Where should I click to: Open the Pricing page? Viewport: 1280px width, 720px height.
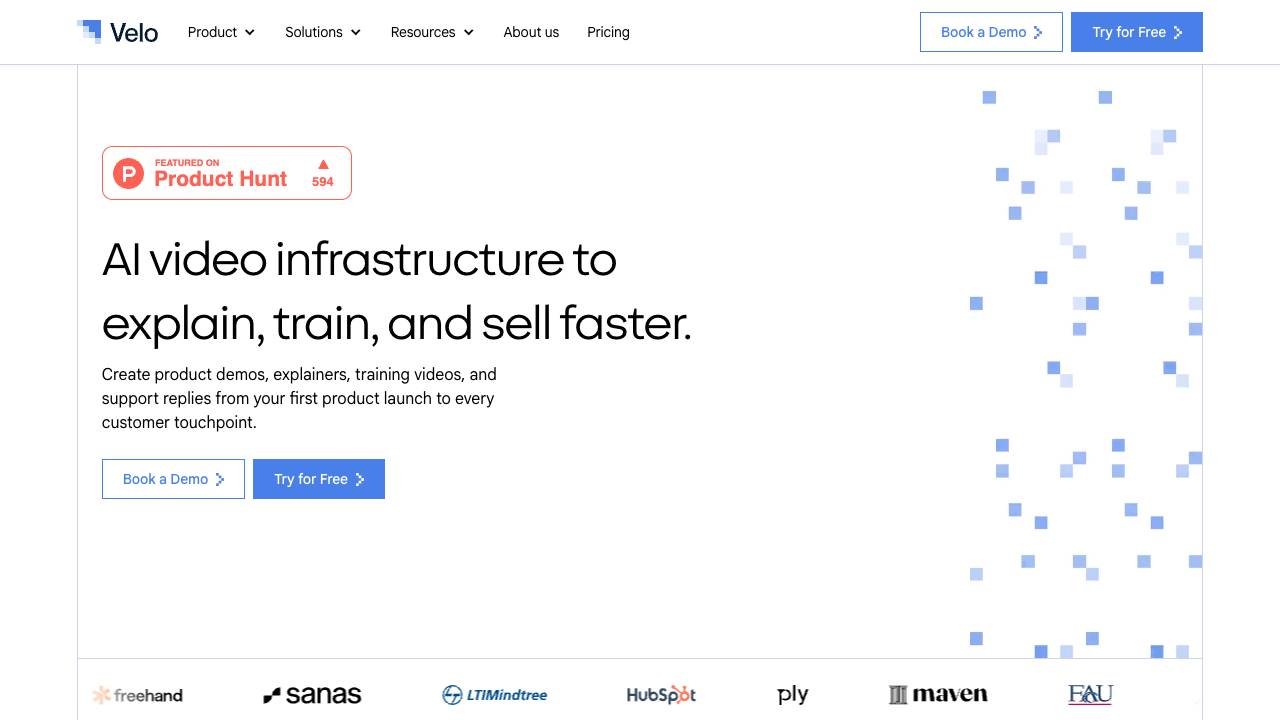[608, 32]
